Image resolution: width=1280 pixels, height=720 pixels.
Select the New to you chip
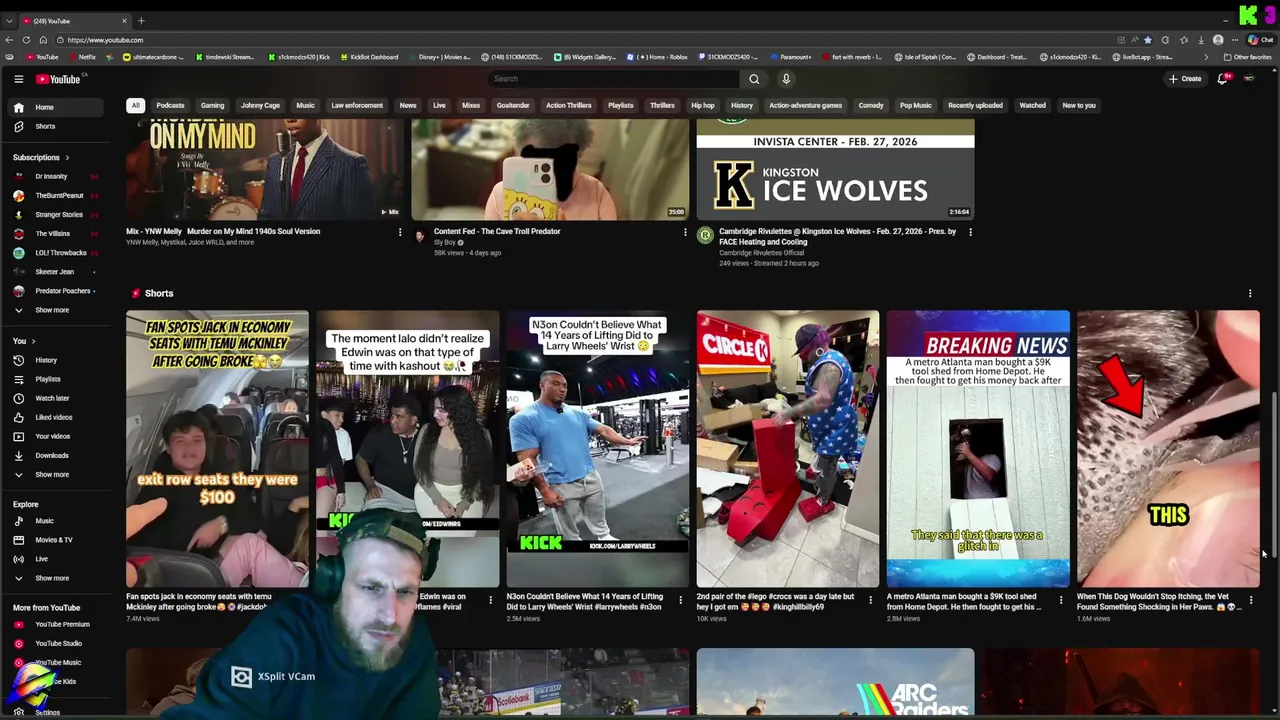(1079, 105)
